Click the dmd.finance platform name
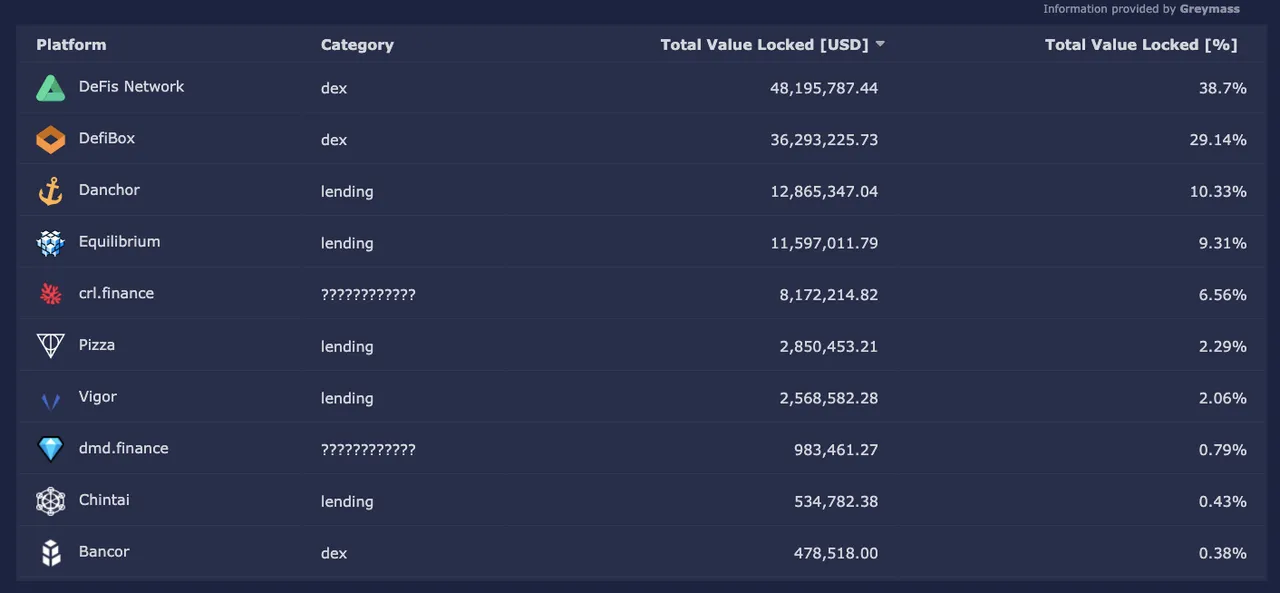This screenshot has width=1280, height=593. (123, 449)
